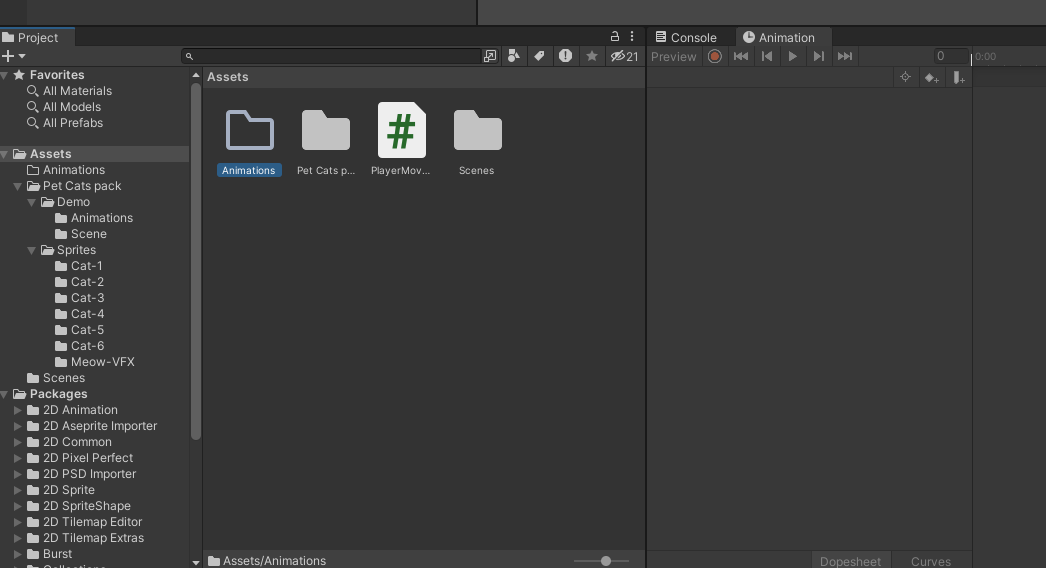The height and width of the screenshot is (568, 1046).
Task: Expand the 2D Animation package
Action: click(x=18, y=410)
